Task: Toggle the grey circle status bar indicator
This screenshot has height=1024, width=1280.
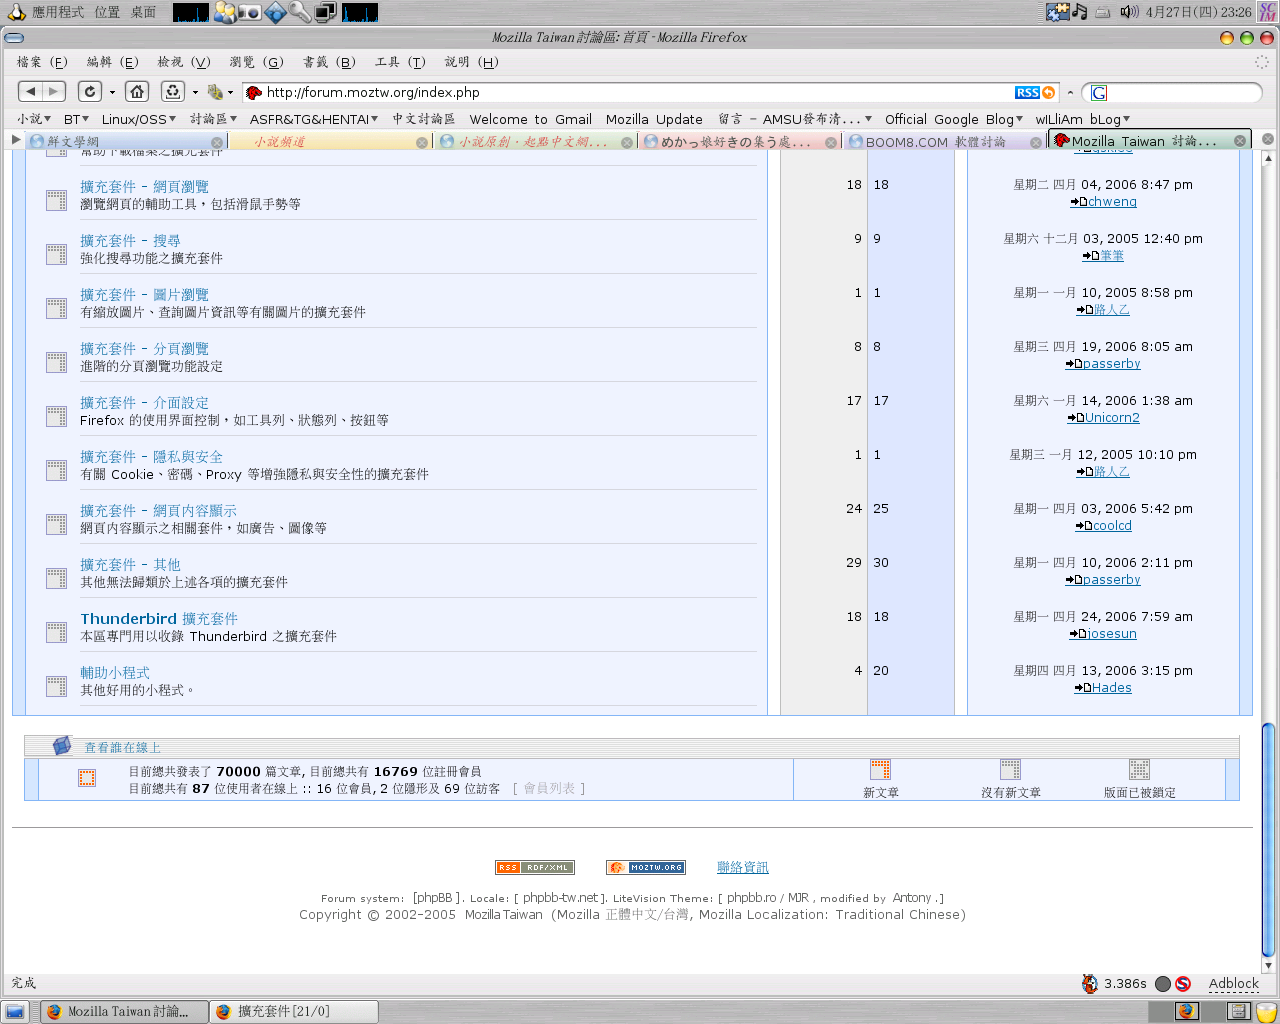Action: pyautogui.click(x=1162, y=984)
